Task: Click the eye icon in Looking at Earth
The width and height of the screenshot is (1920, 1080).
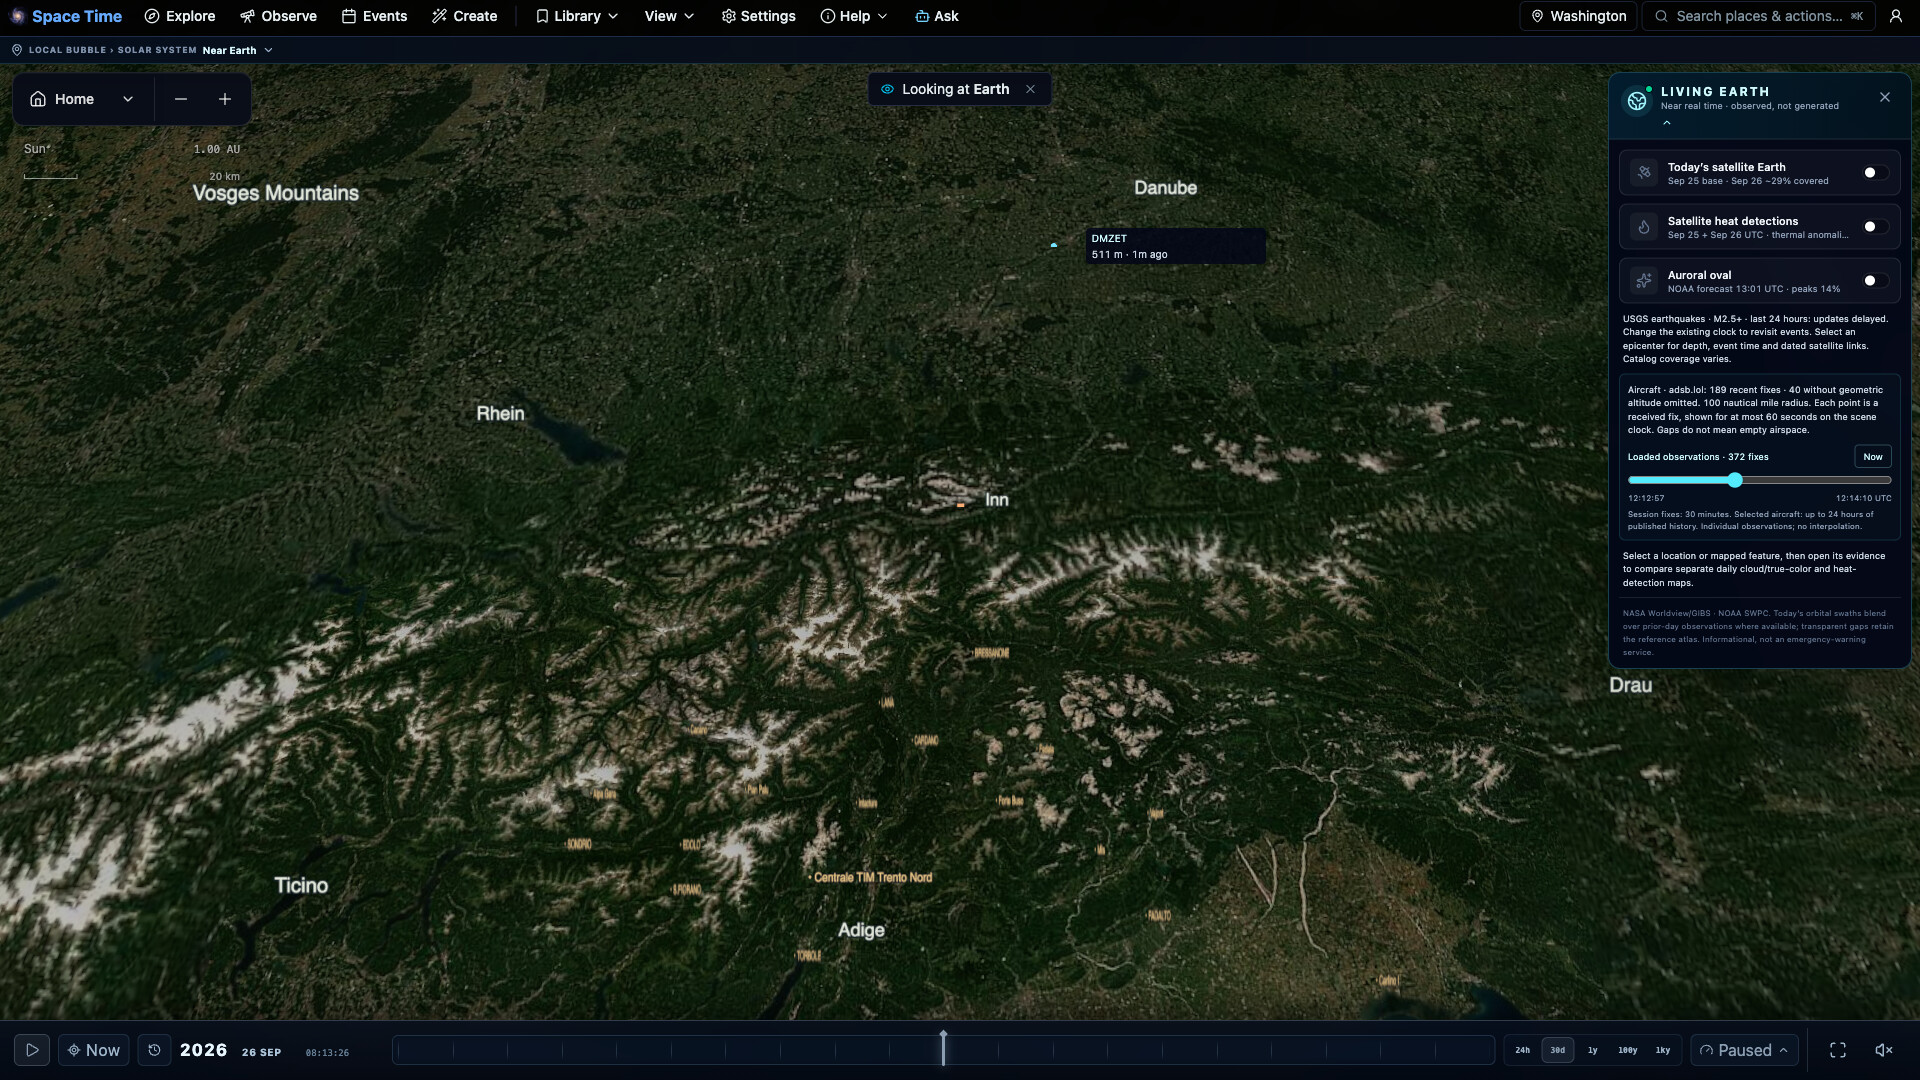Action: click(887, 89)
